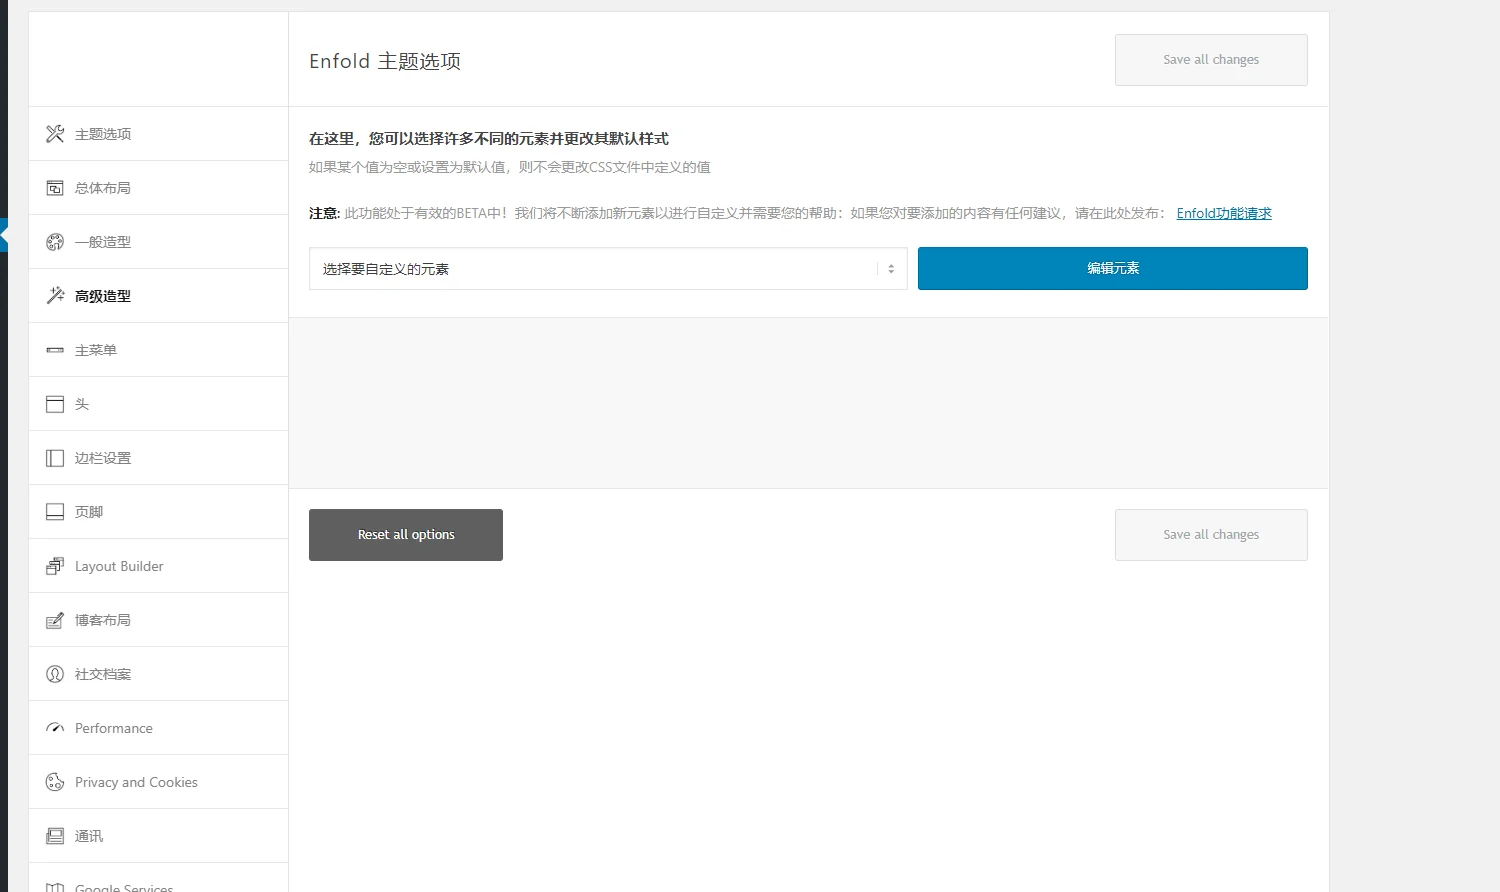Click the cookie icon beside Privacy and Cookies
1500x892 pixels.
[55, 782]
